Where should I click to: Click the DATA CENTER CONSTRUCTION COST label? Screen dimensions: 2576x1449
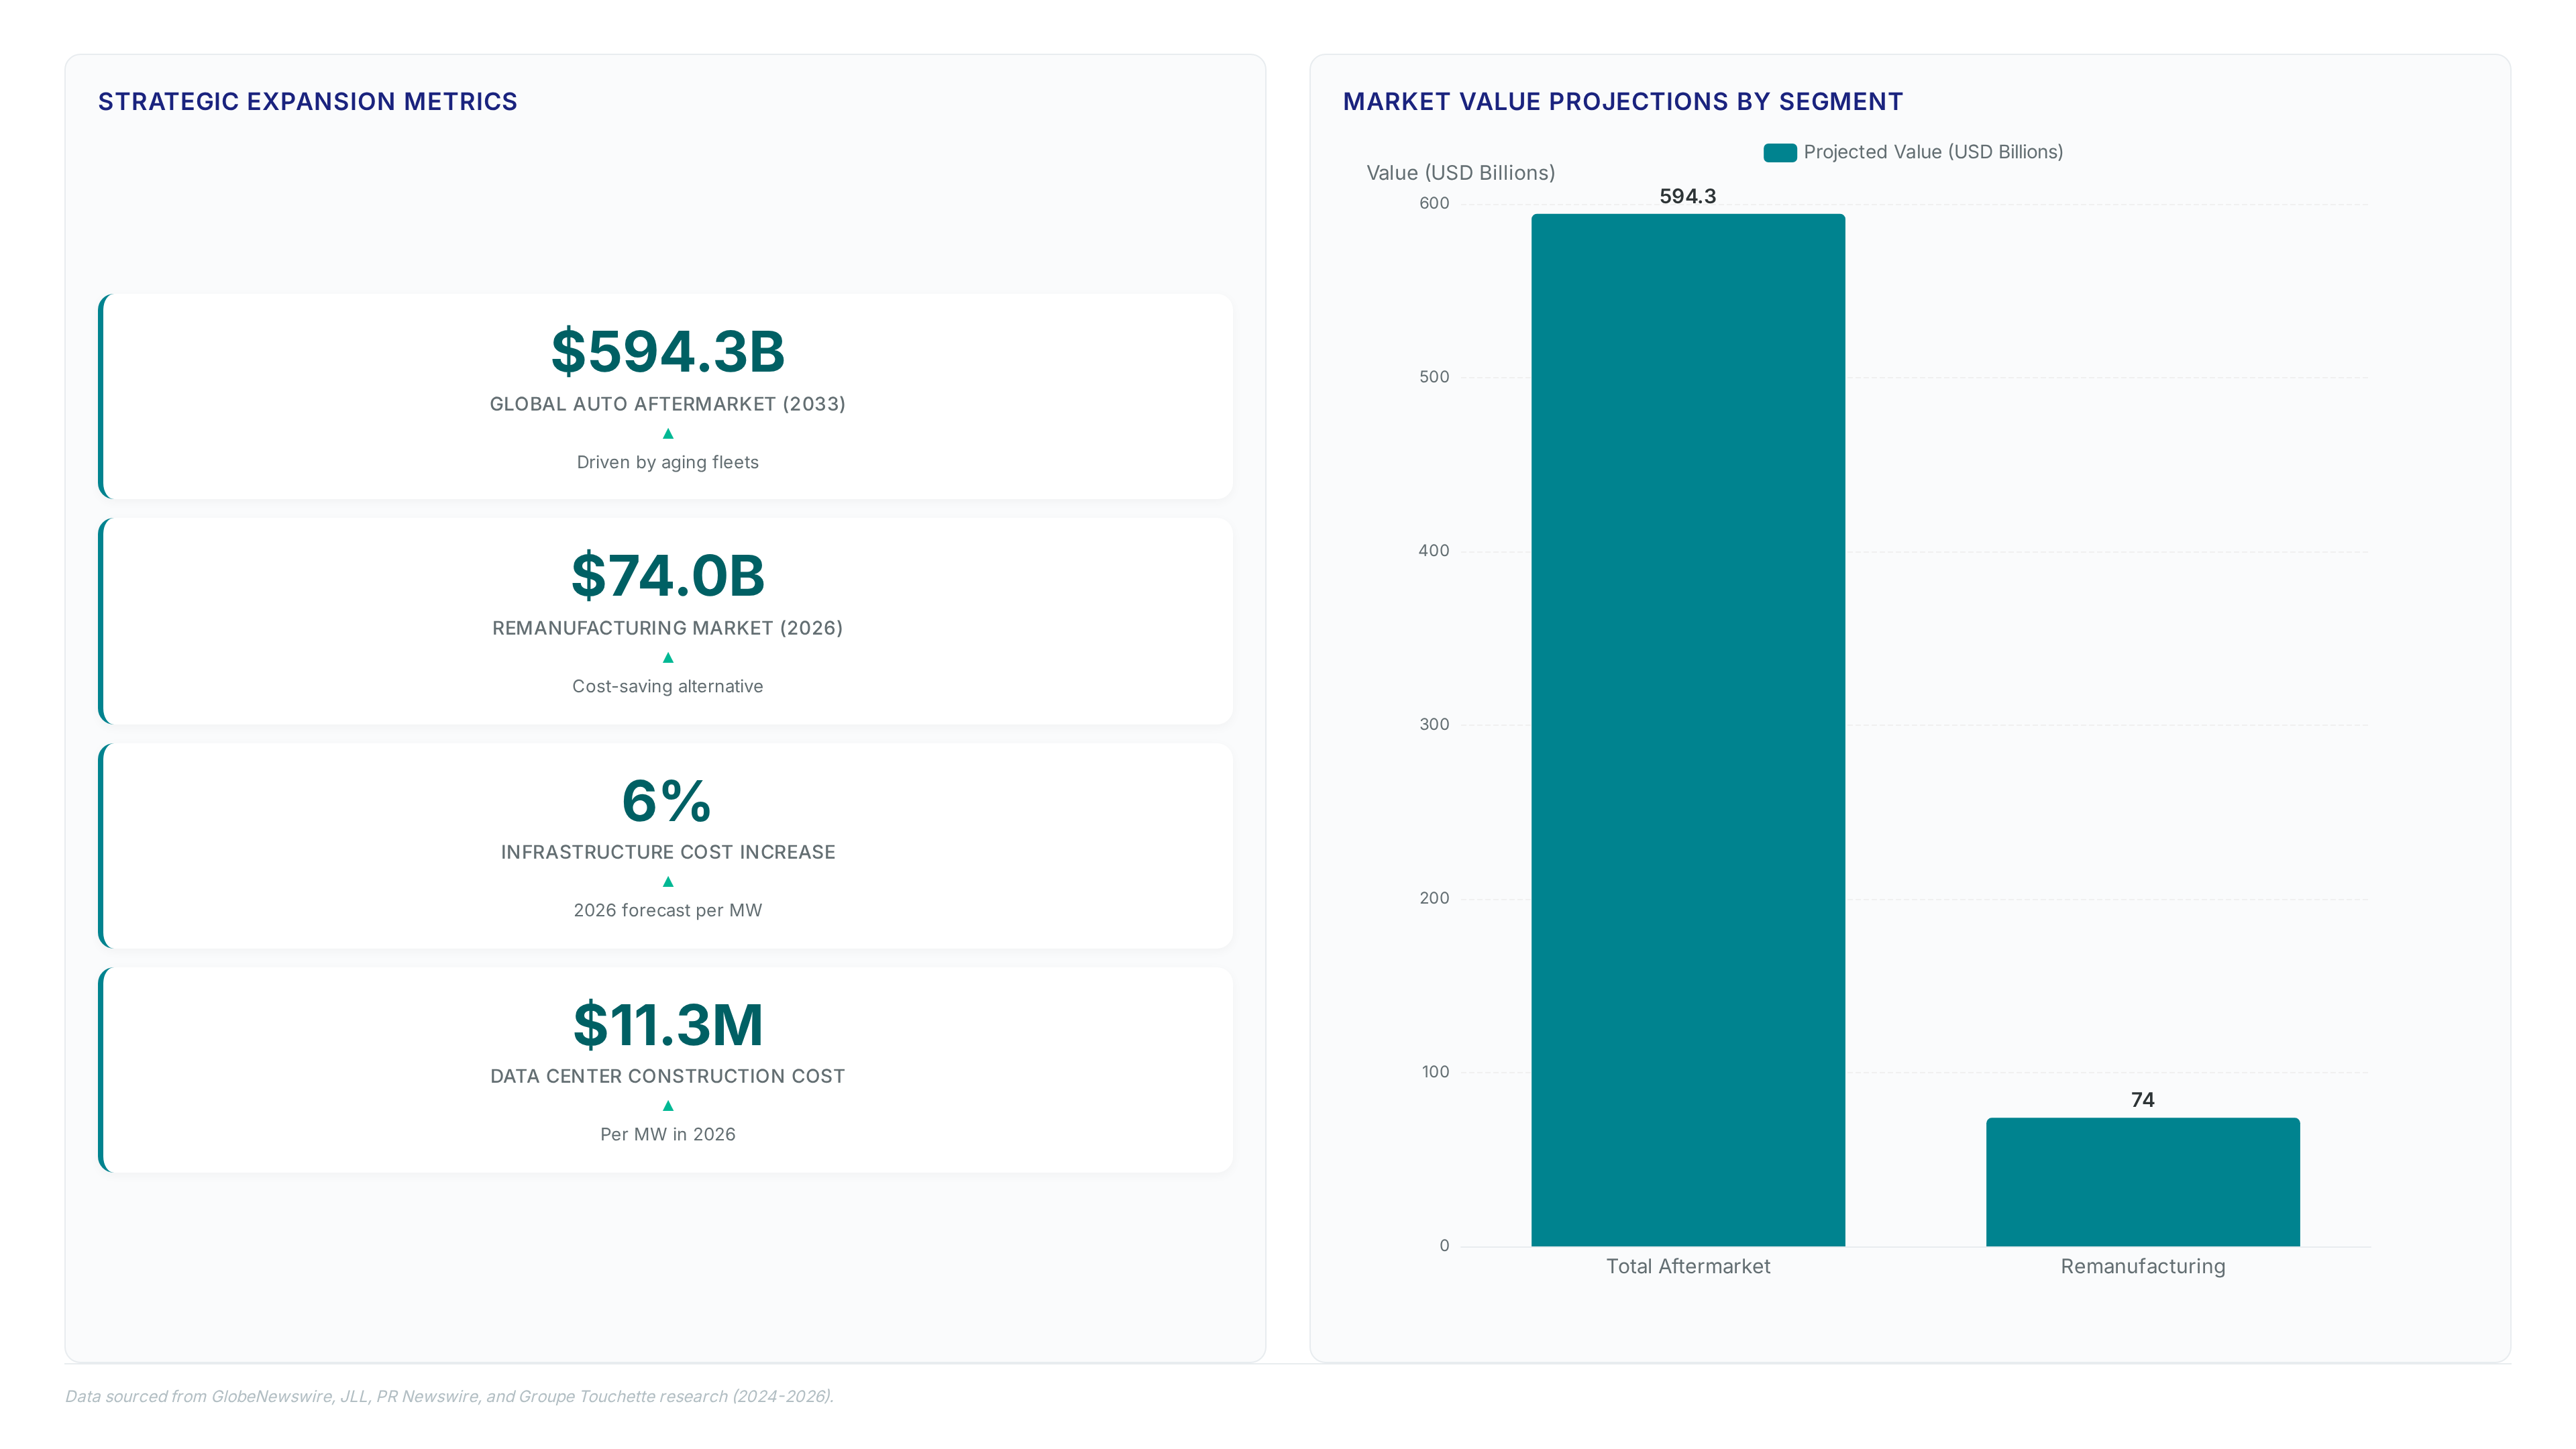668,1076
